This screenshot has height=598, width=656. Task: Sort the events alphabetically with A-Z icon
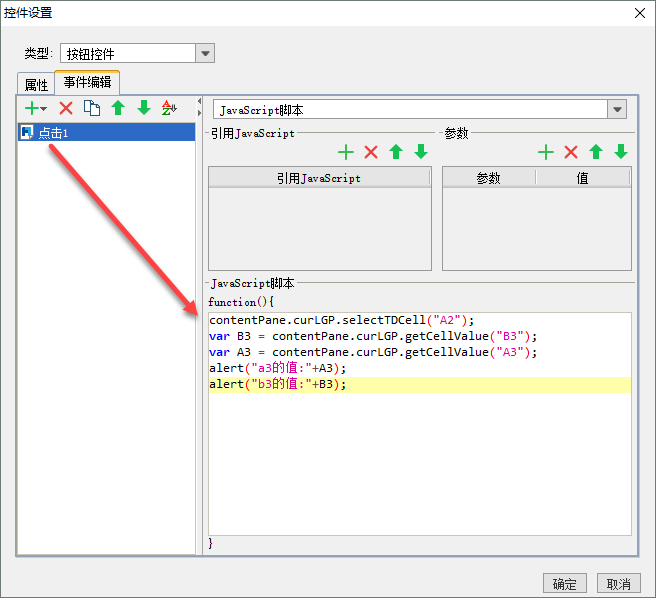[x=169, y=108]
